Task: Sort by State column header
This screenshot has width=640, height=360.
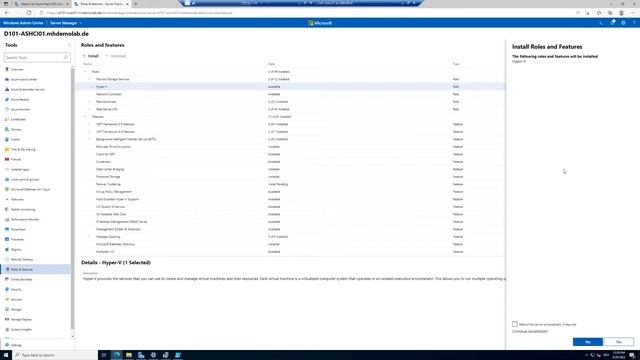Action: click(x=271, y=64)
